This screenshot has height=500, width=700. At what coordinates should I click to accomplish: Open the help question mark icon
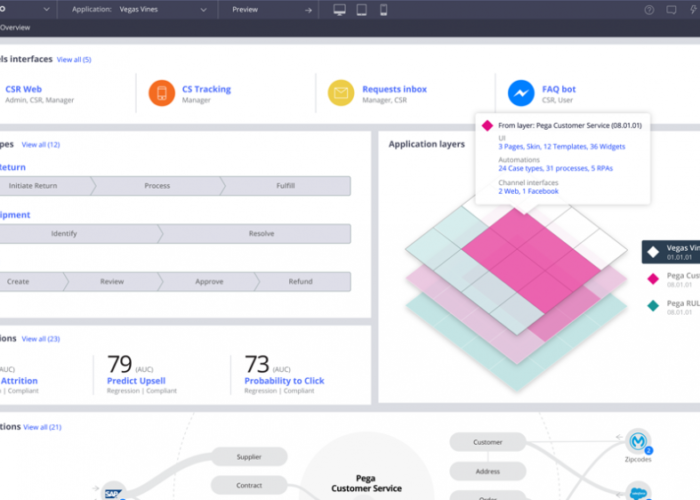[x=649, y=10]
